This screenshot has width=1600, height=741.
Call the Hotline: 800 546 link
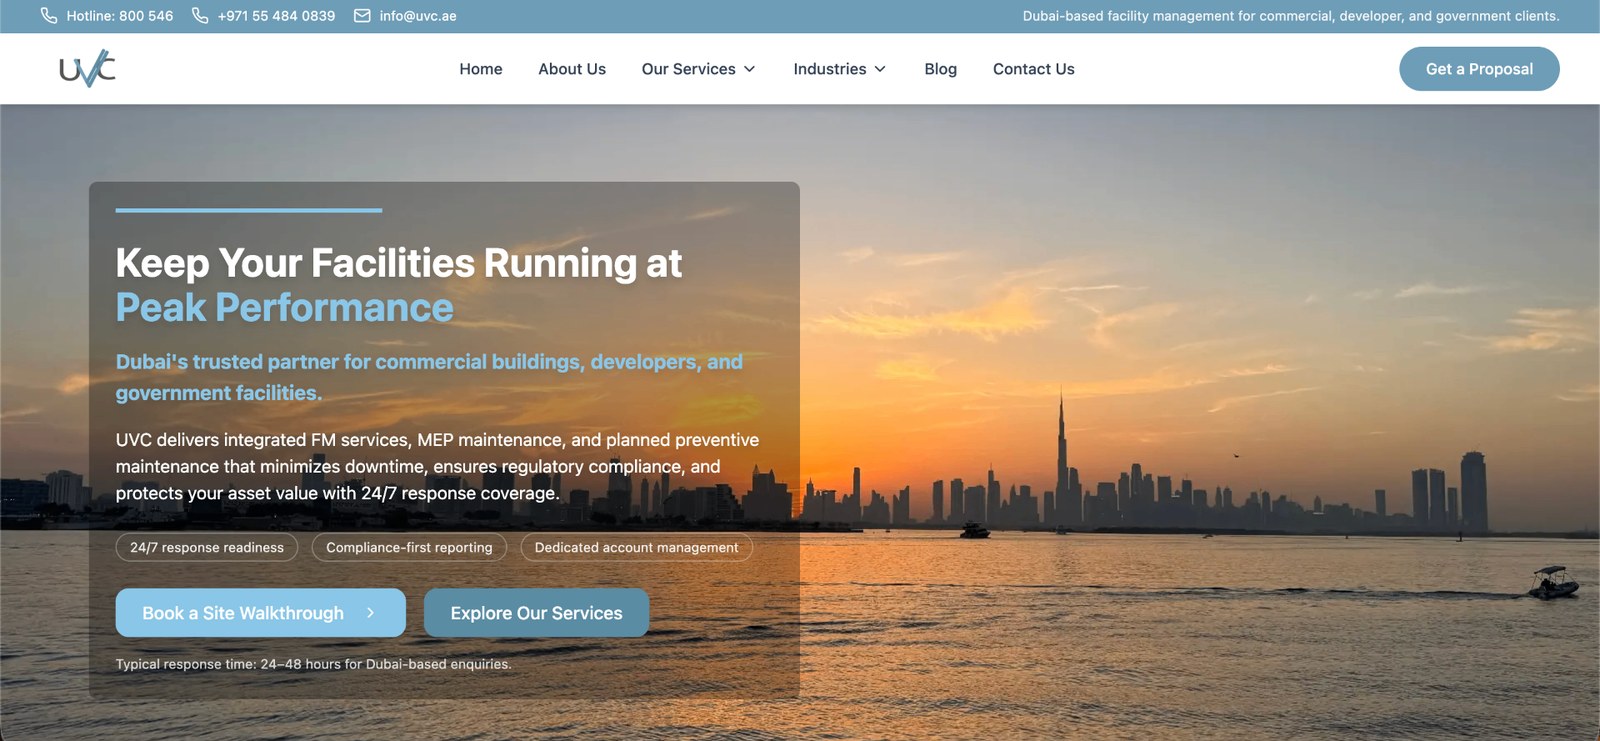click(107, 16)
